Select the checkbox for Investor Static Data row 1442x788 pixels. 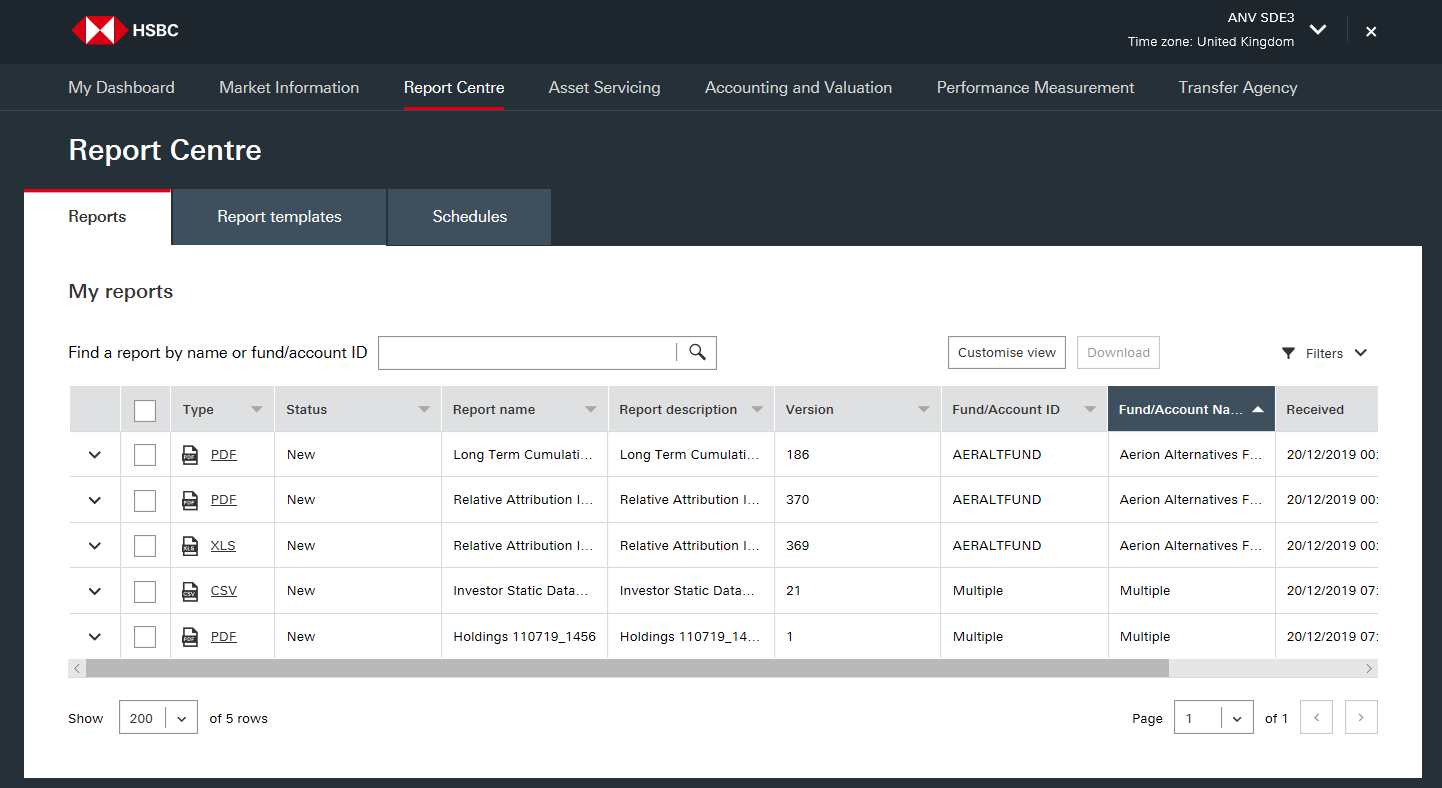[145, 591]
